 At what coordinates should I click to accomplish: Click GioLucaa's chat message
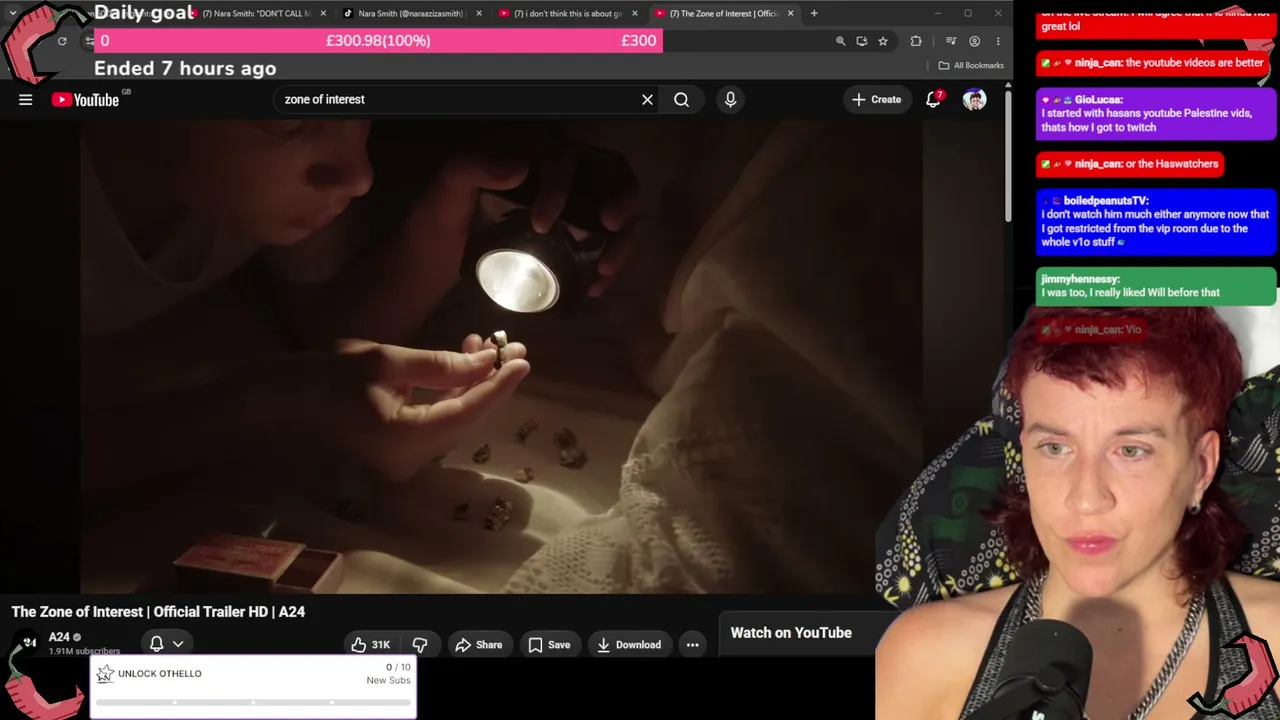tap(1156, 114)
